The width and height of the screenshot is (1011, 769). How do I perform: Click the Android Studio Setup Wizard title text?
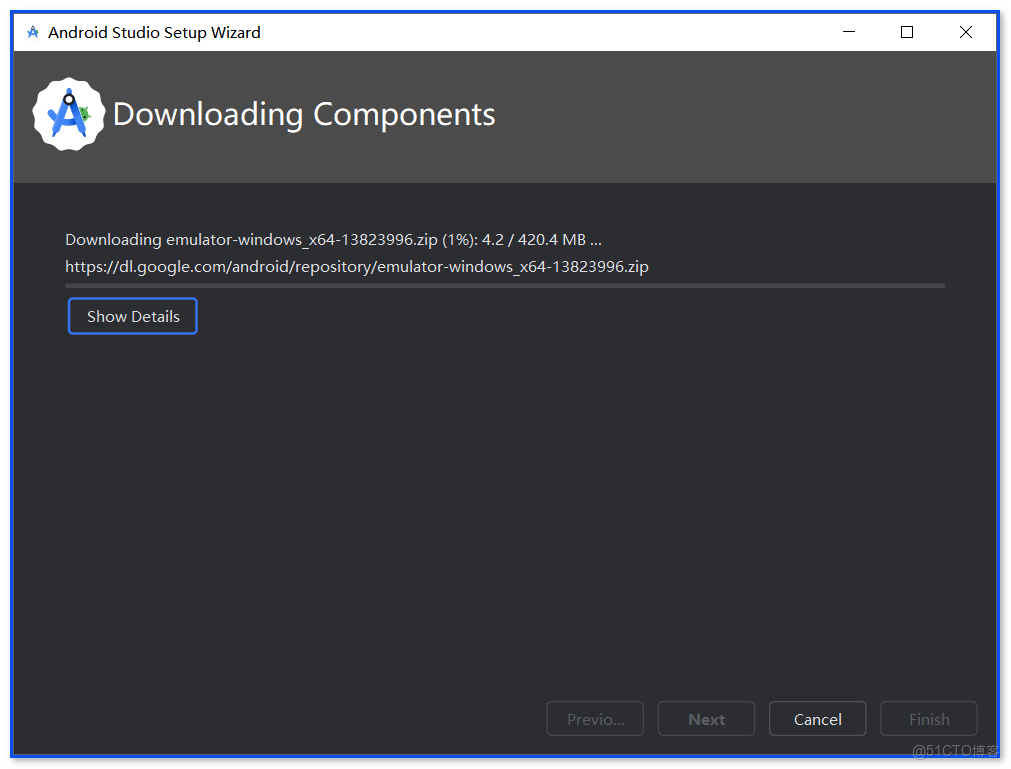point(154,32)
